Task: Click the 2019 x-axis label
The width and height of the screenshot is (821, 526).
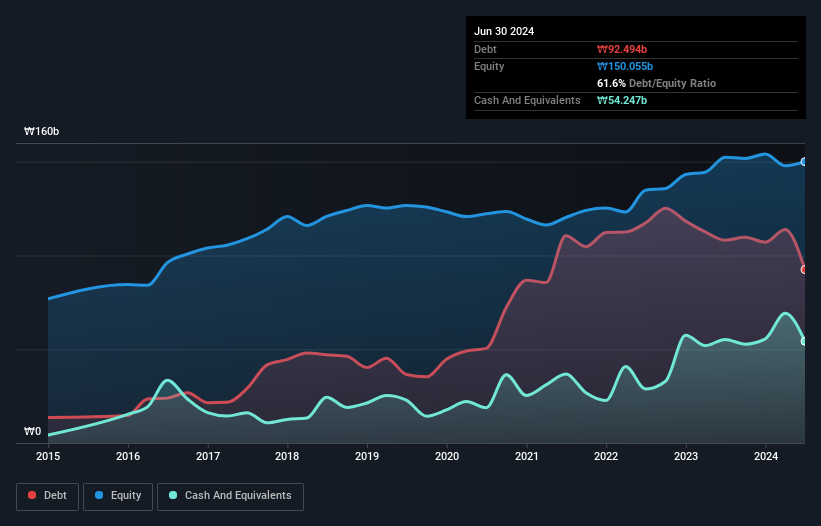Action: (x=367, y=456)
